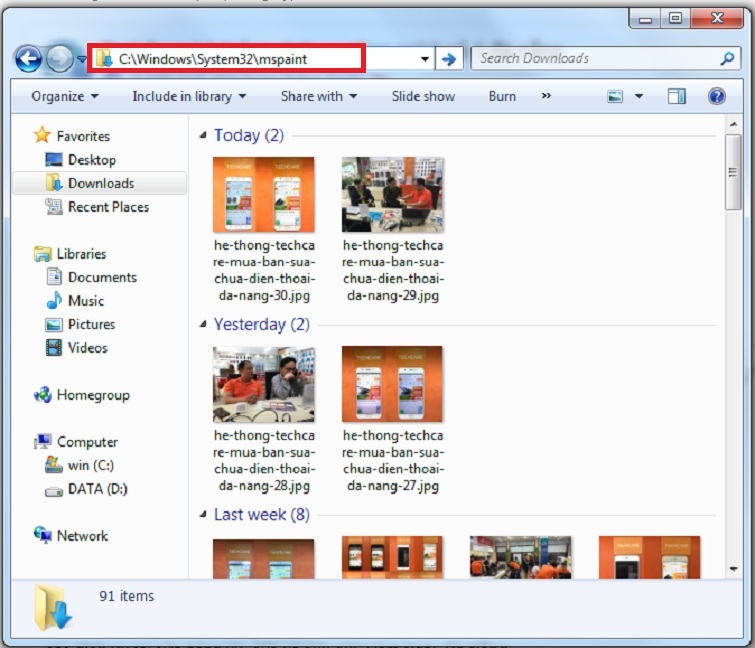The image size is (755, 648).
Task: Open Recent Places in Favorites
Action: pyautogui.click(x=107, y=207)
